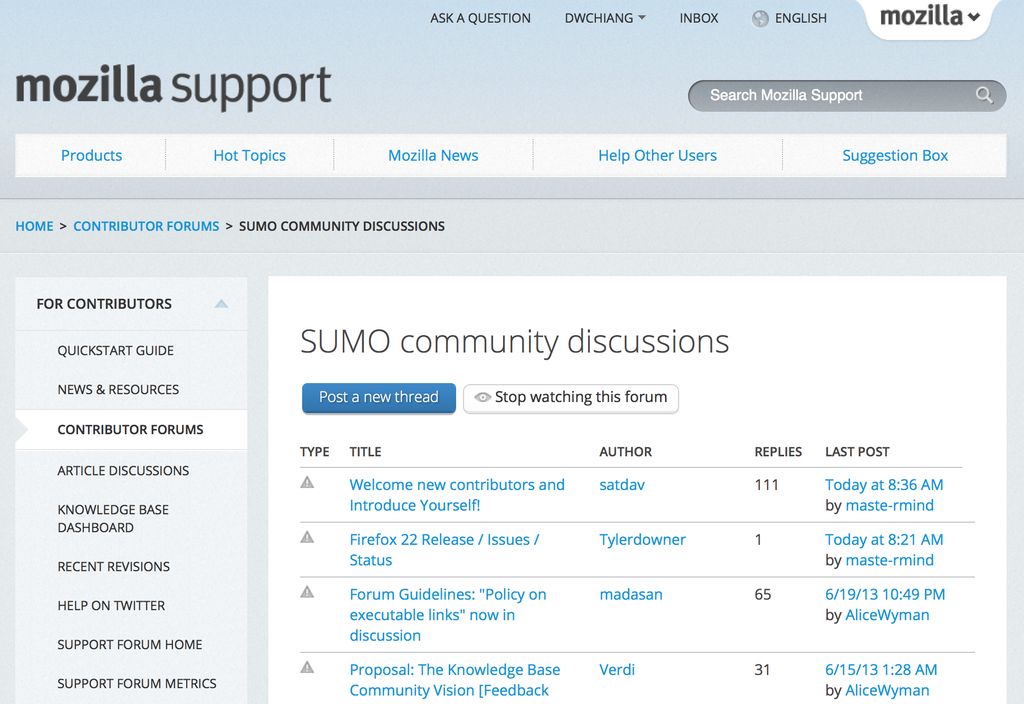Jump to last post Today at 8:21 AM

coord(884,539)
